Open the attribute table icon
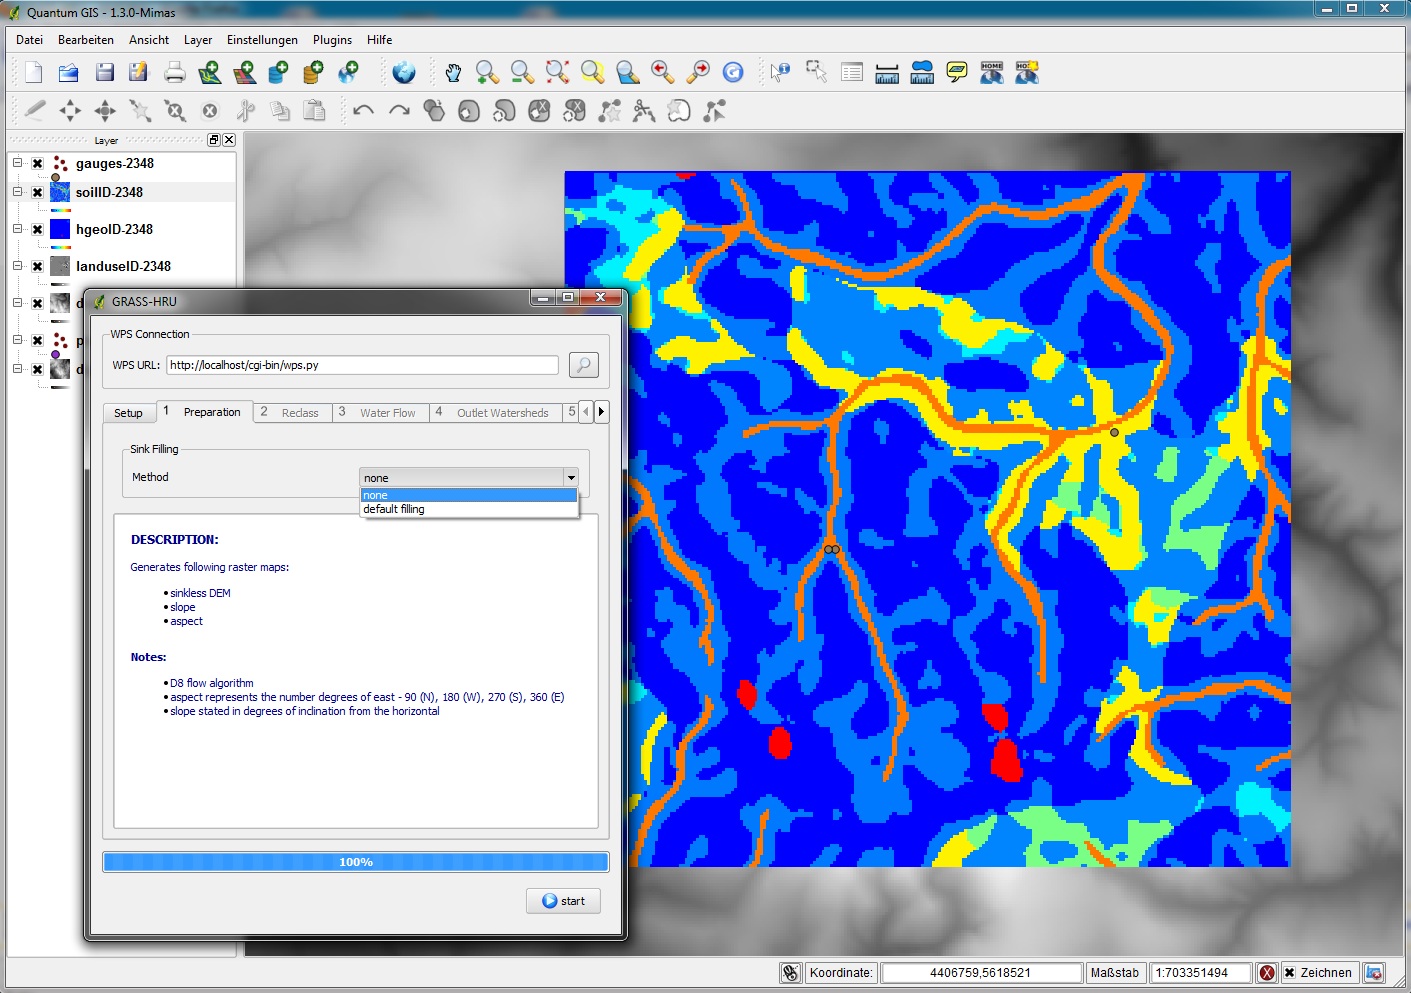Viewport: 1411px width, 993px height. (x=852, y=72)
